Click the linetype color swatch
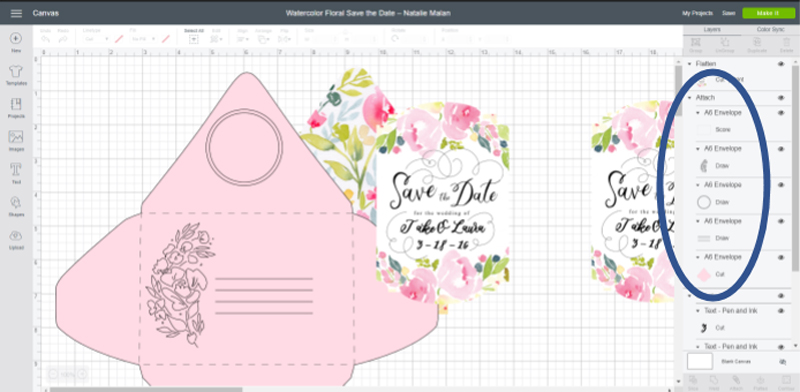This screenshot has height=392, width=800. (x=119, y=39)
